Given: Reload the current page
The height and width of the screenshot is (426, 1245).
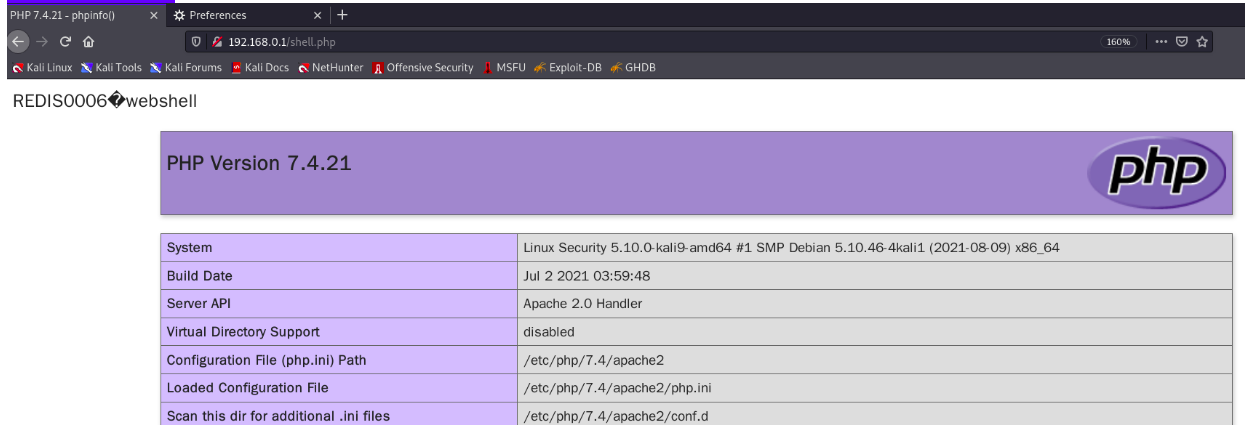Looking at the screenshot, I should point(66,42).
